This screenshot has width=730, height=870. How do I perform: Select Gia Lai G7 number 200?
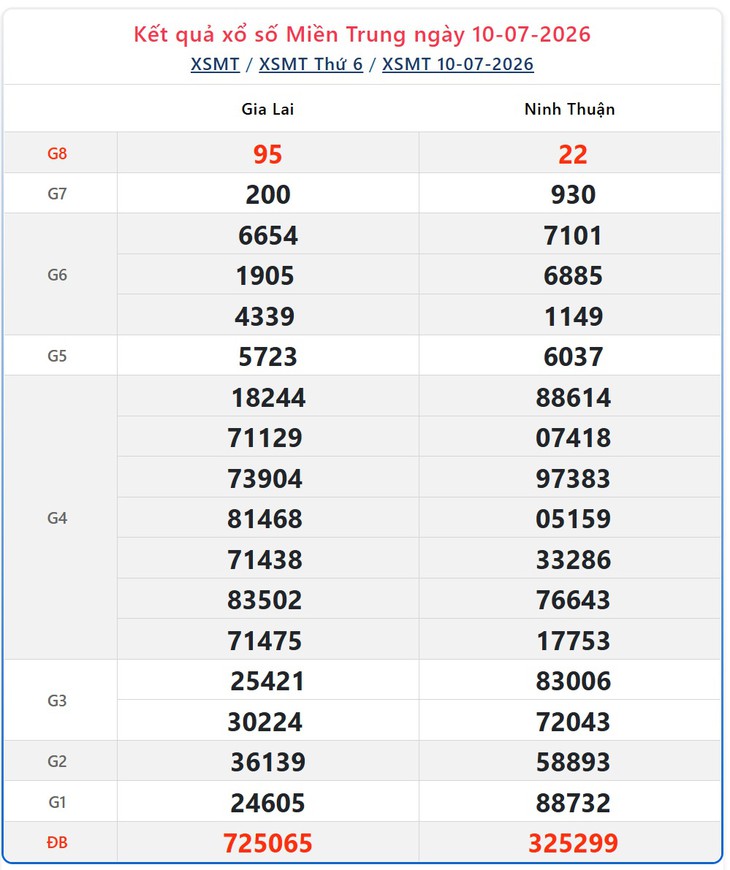click(x=268, y=195)
